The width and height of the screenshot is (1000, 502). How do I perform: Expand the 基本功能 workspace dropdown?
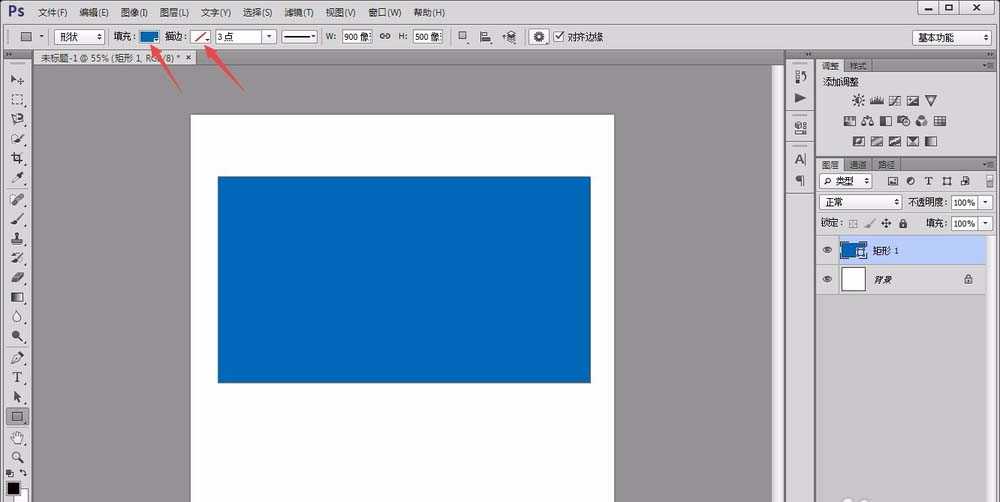point(951,37)
